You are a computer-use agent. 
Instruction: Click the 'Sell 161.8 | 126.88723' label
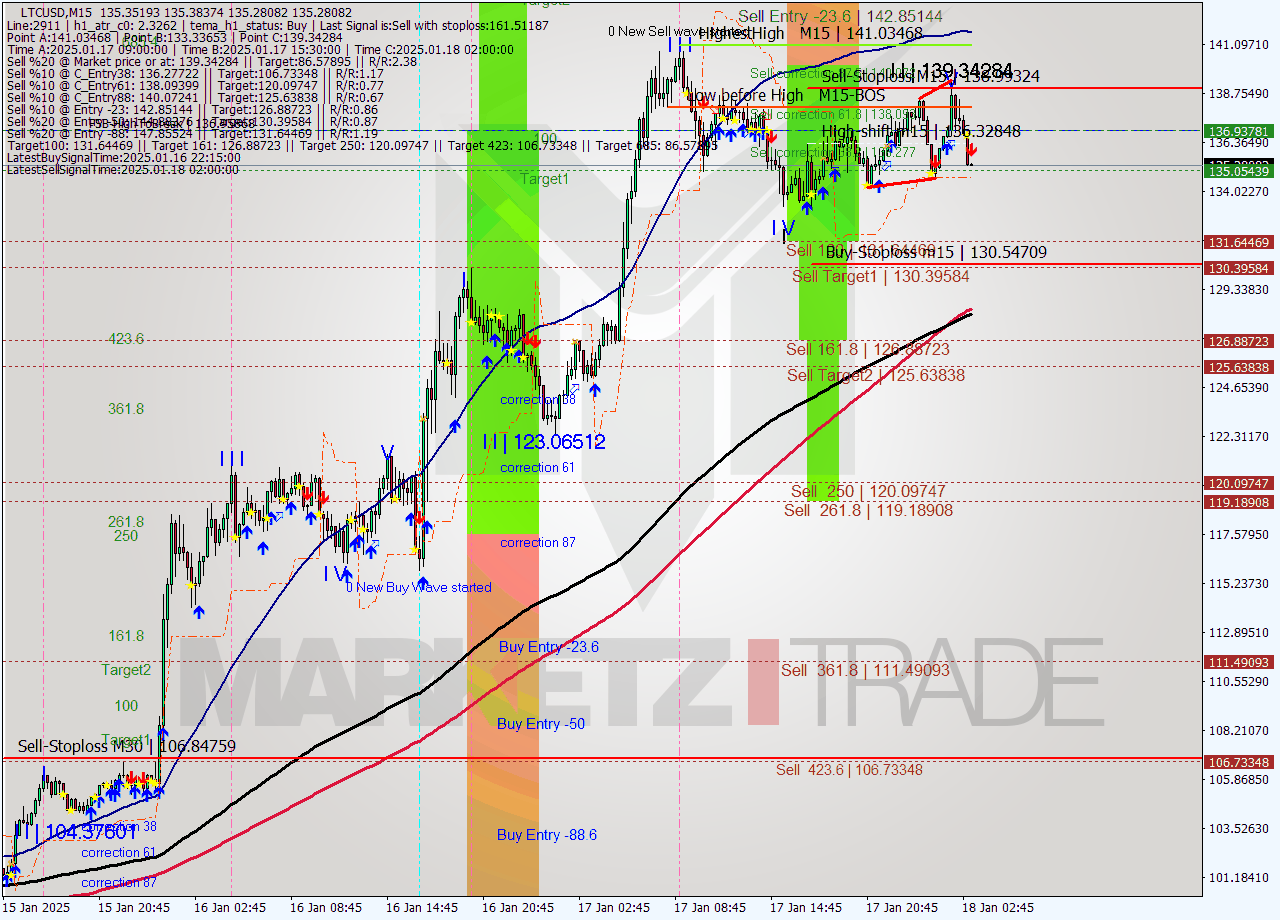pyautogui.click(x=868, y=349)
